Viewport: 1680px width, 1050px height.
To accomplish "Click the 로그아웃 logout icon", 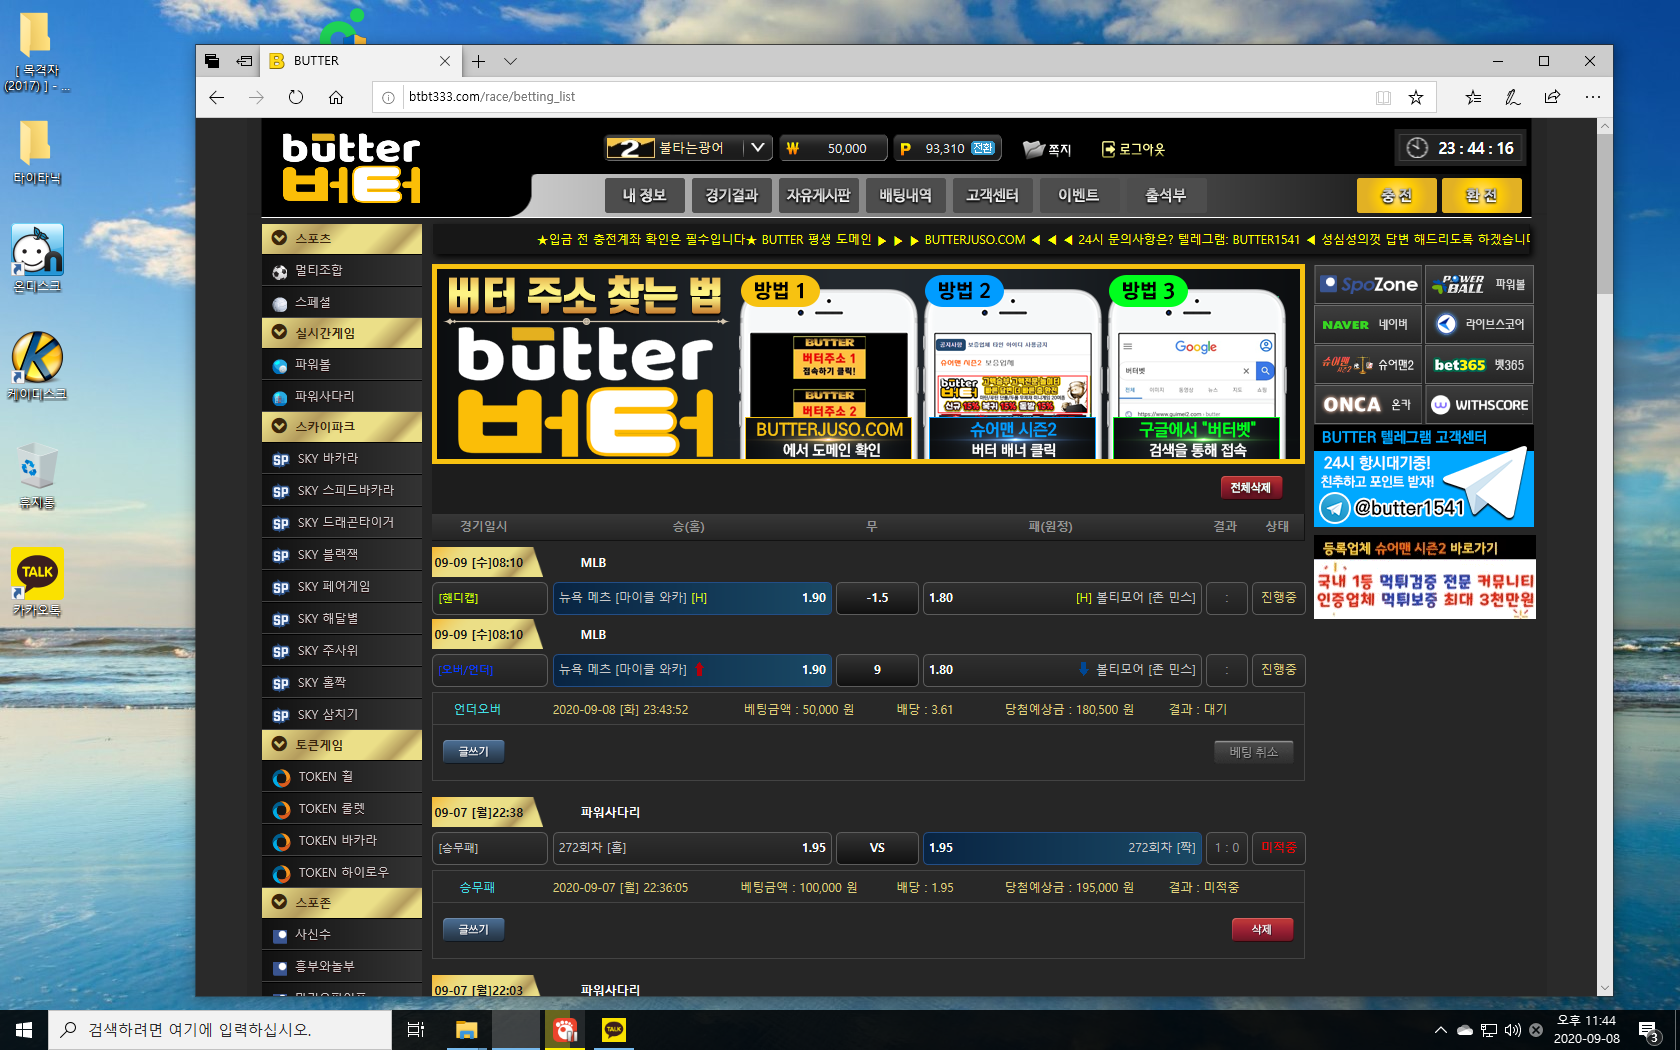I will coord(1108,149).
